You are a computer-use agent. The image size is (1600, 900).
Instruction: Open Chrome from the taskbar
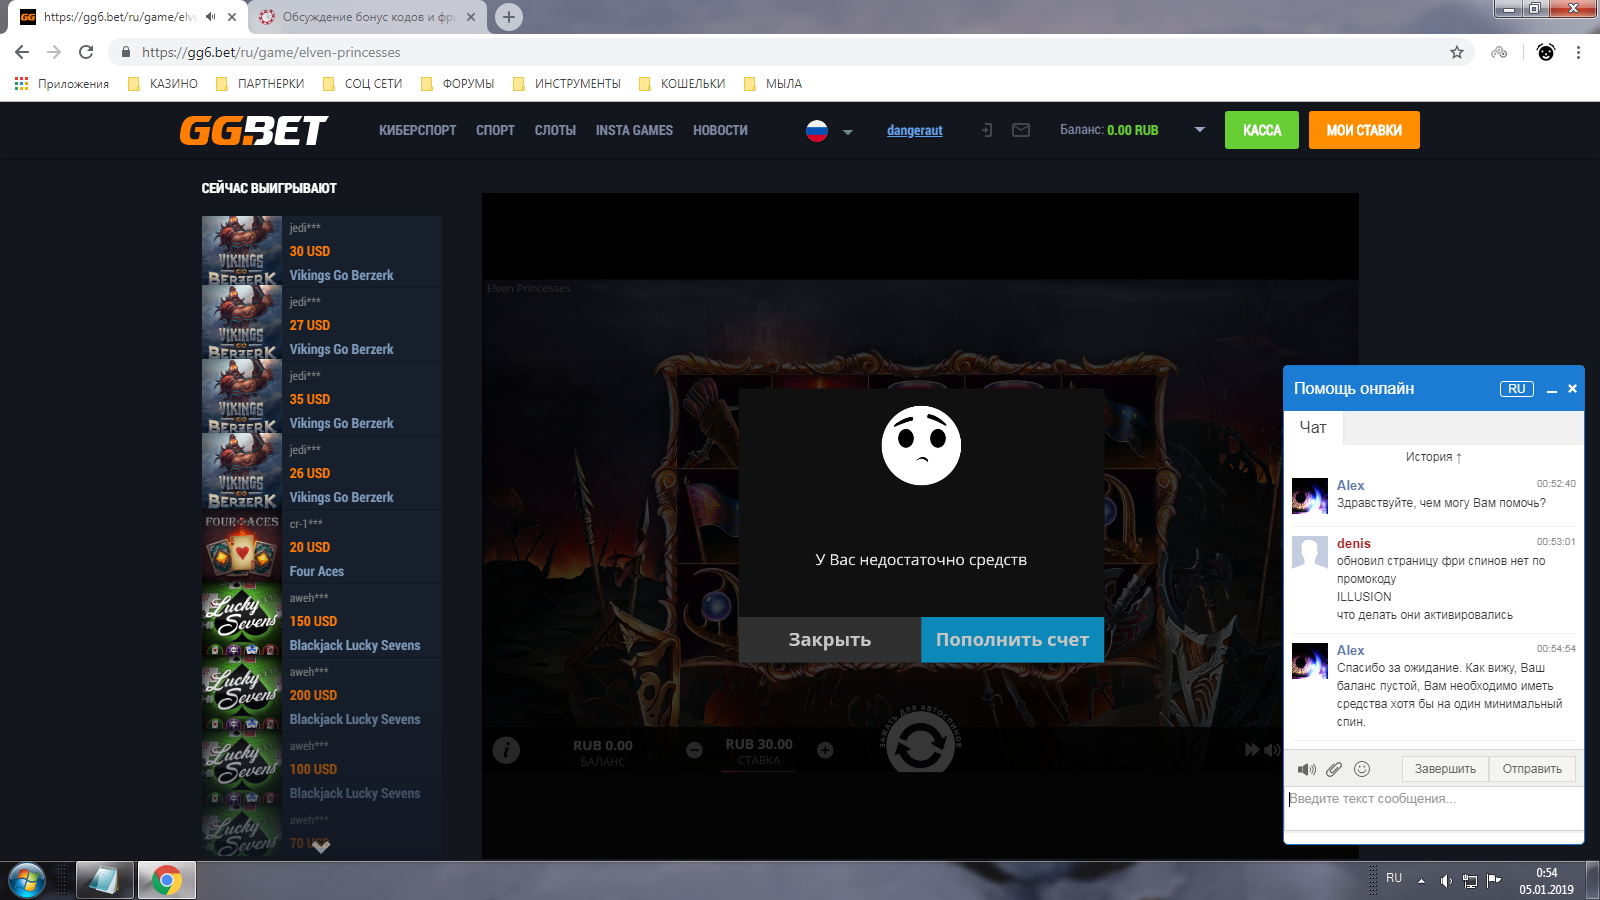click(x=167, y=881)
